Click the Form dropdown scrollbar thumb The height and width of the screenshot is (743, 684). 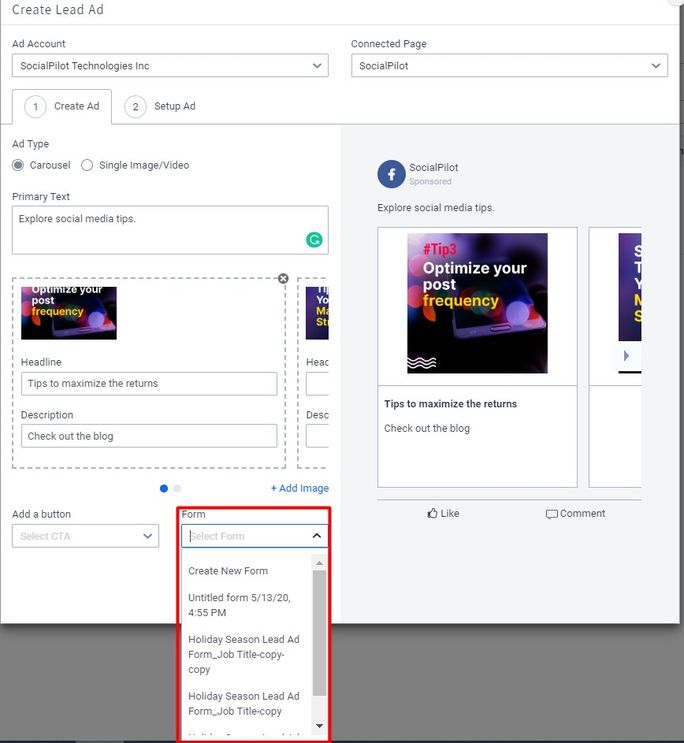point(319,634)
